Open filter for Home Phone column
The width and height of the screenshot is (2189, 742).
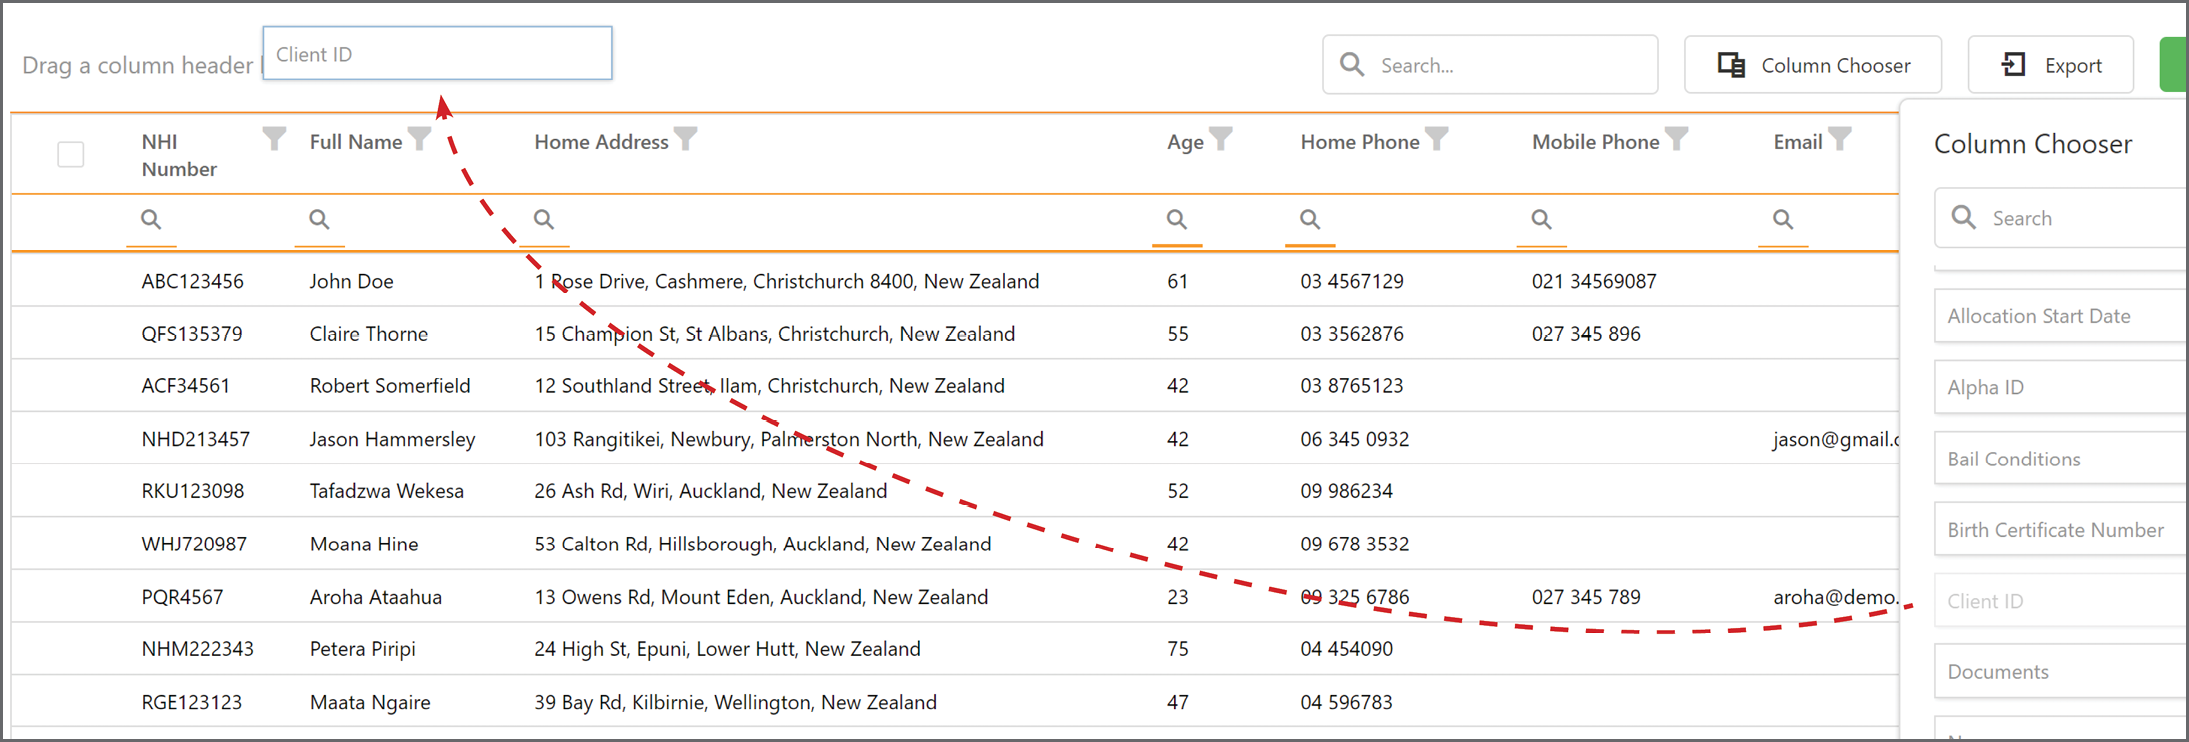1437,138
